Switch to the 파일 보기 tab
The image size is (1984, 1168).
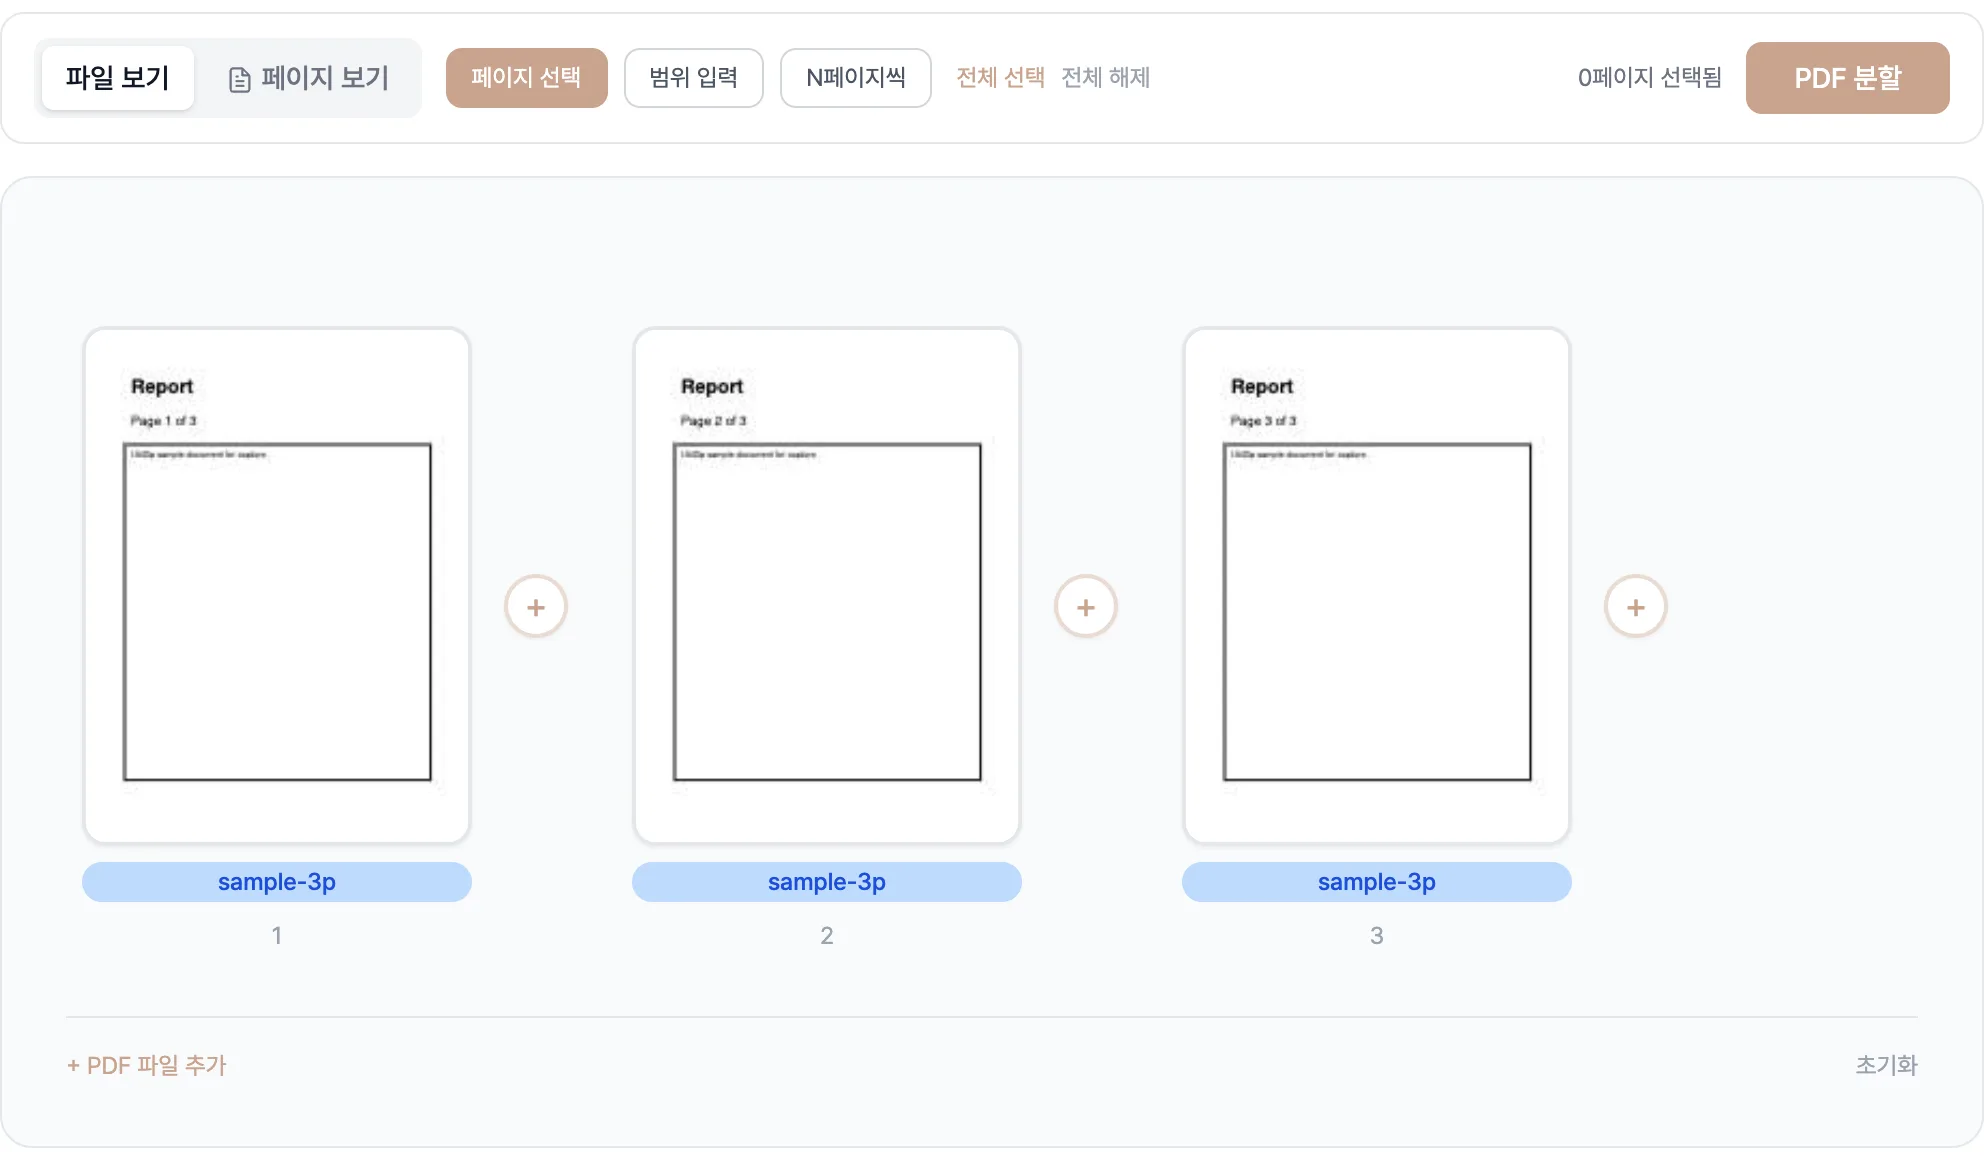coord(118,78)
